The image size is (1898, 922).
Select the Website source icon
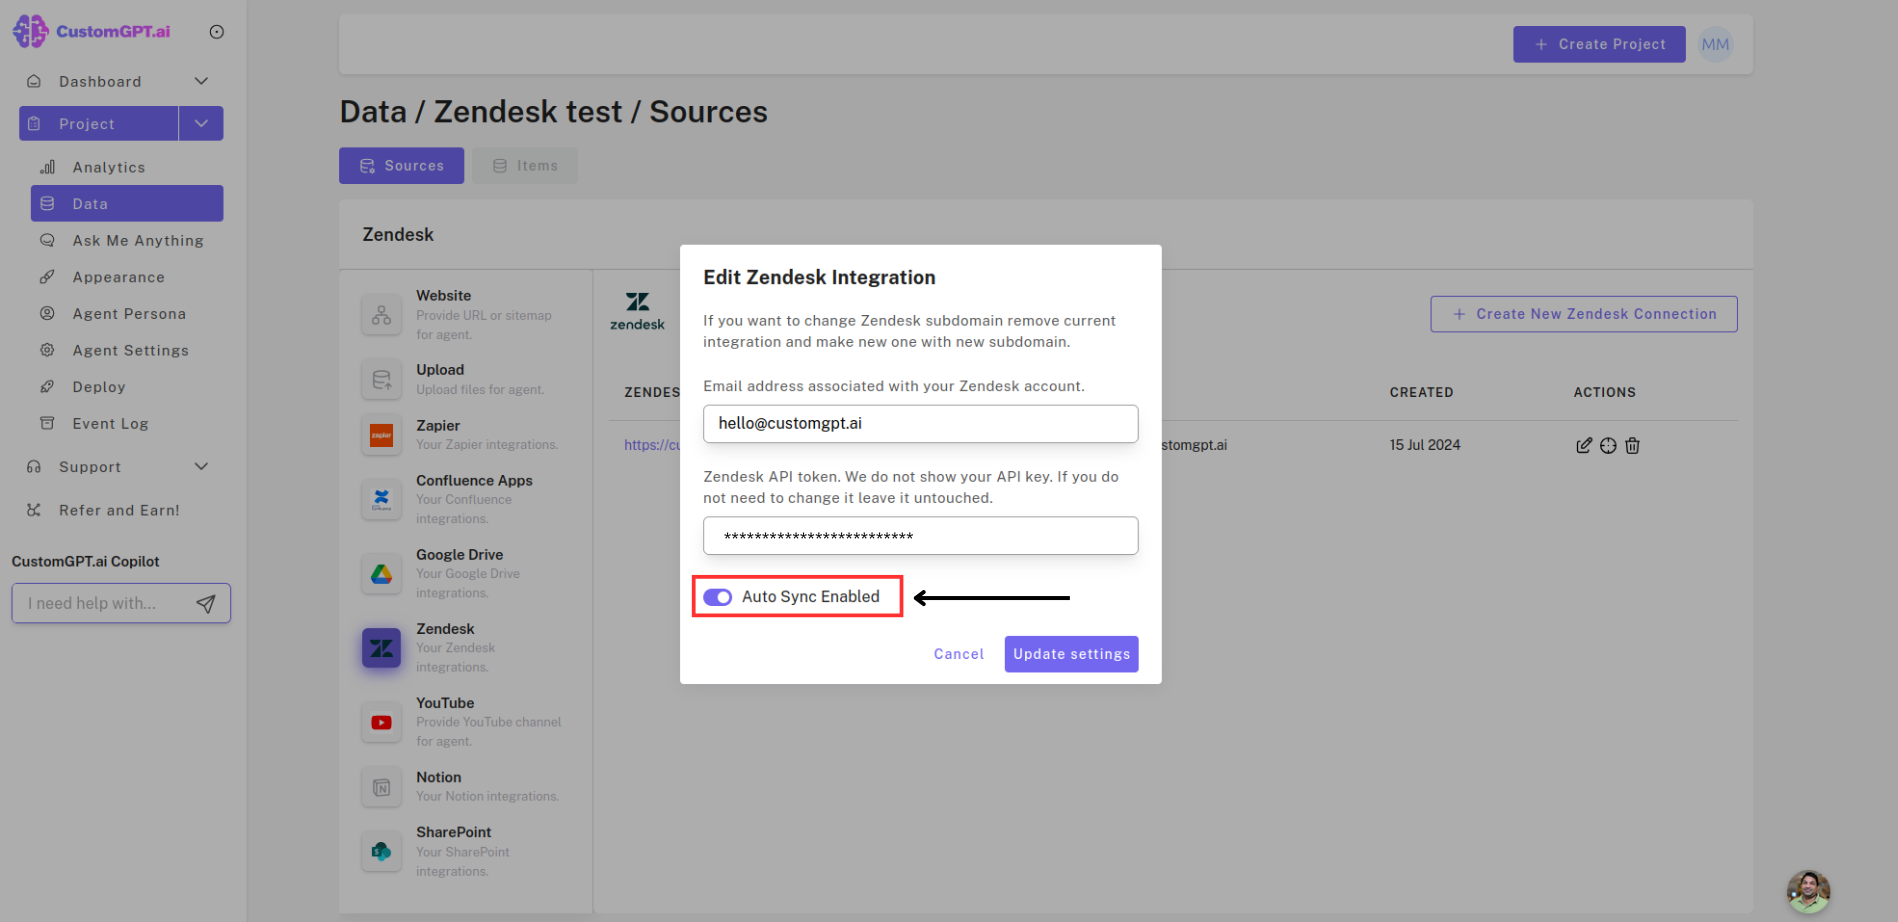[x=381, y=315]
